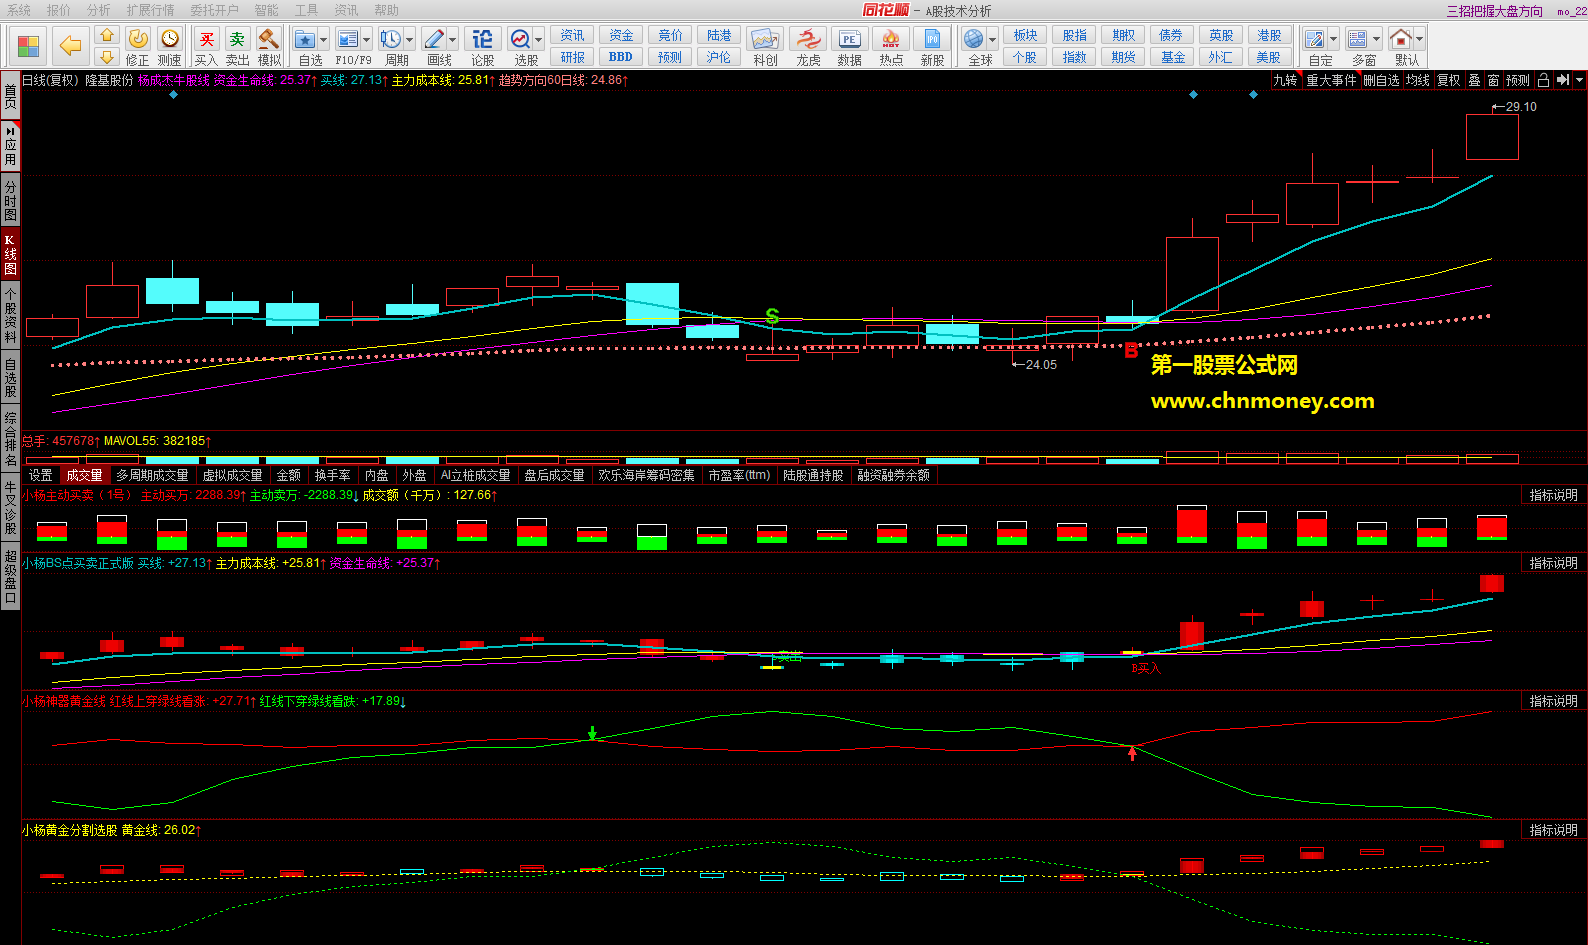Open the 多窗 multi-window icon
1588x945 pixels.
tap(1357, 39)
